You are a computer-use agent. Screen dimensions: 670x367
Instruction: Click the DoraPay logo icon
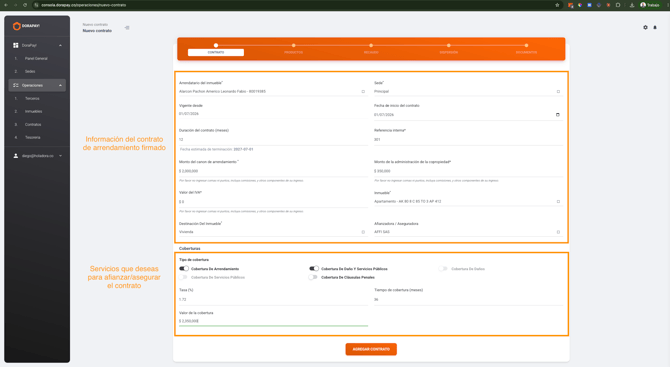17,26
